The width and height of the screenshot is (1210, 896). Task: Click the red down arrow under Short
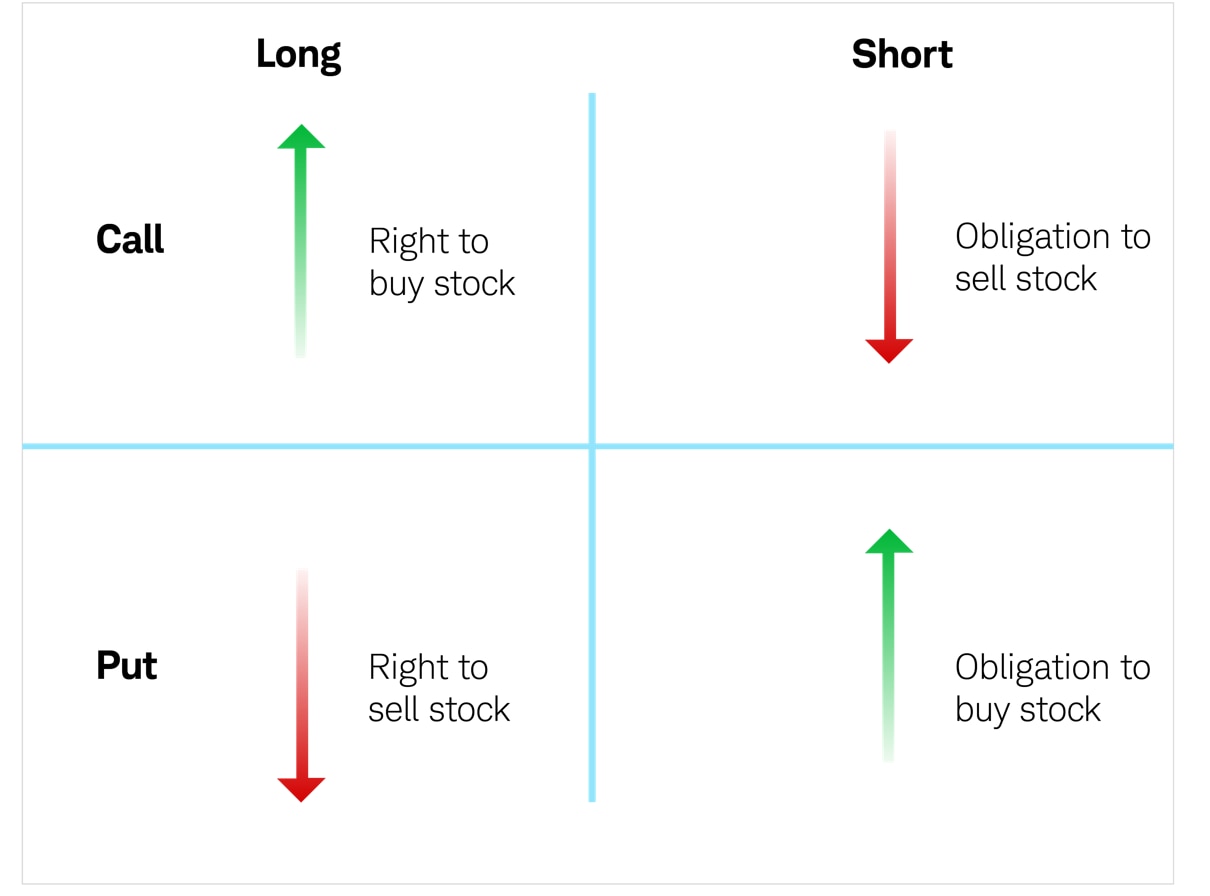point(889,250)
